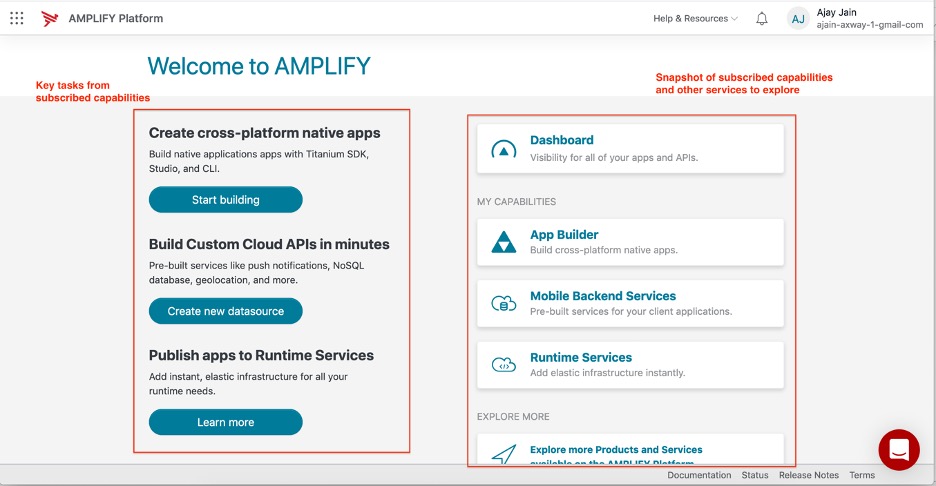The width and height of the screenshot is (936, 486).
Task: Click the Start building button
Action: 226,199
